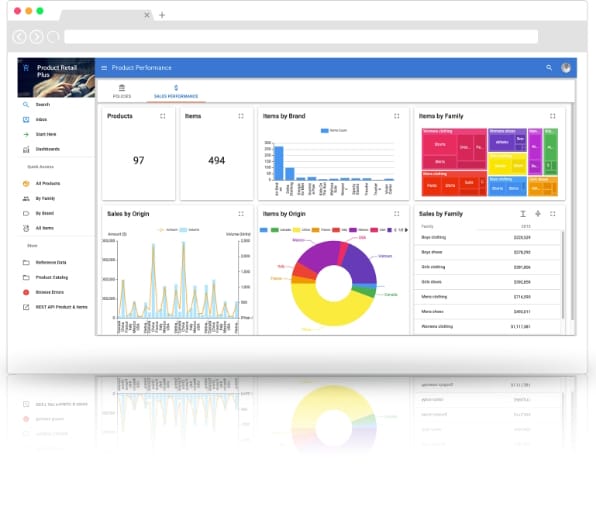596x513 pixels.
Task: Expand the Items card to fullscreen
Action: tap(241, 116)
